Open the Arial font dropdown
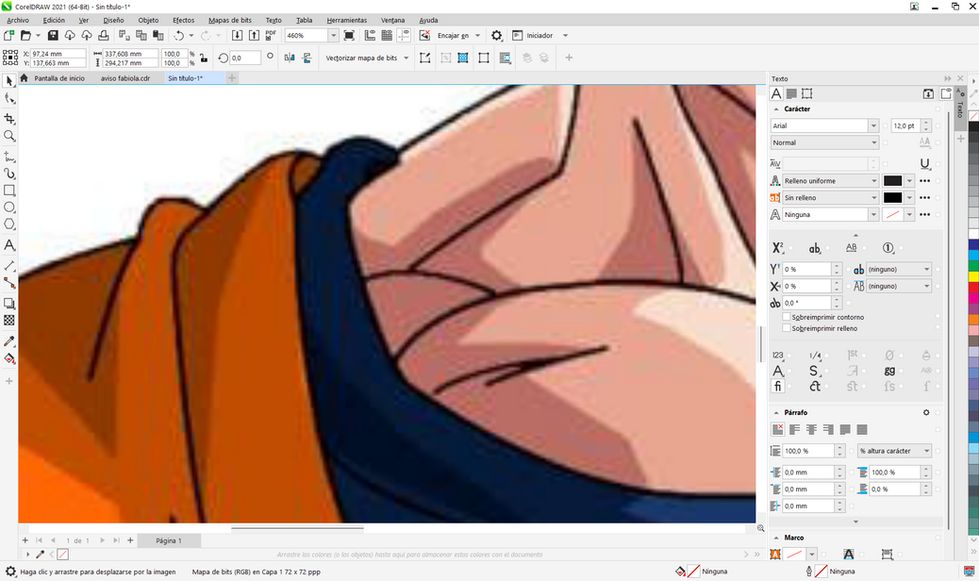Image resolution: width=979 pixels, height=581 pixels. (873, 125)
